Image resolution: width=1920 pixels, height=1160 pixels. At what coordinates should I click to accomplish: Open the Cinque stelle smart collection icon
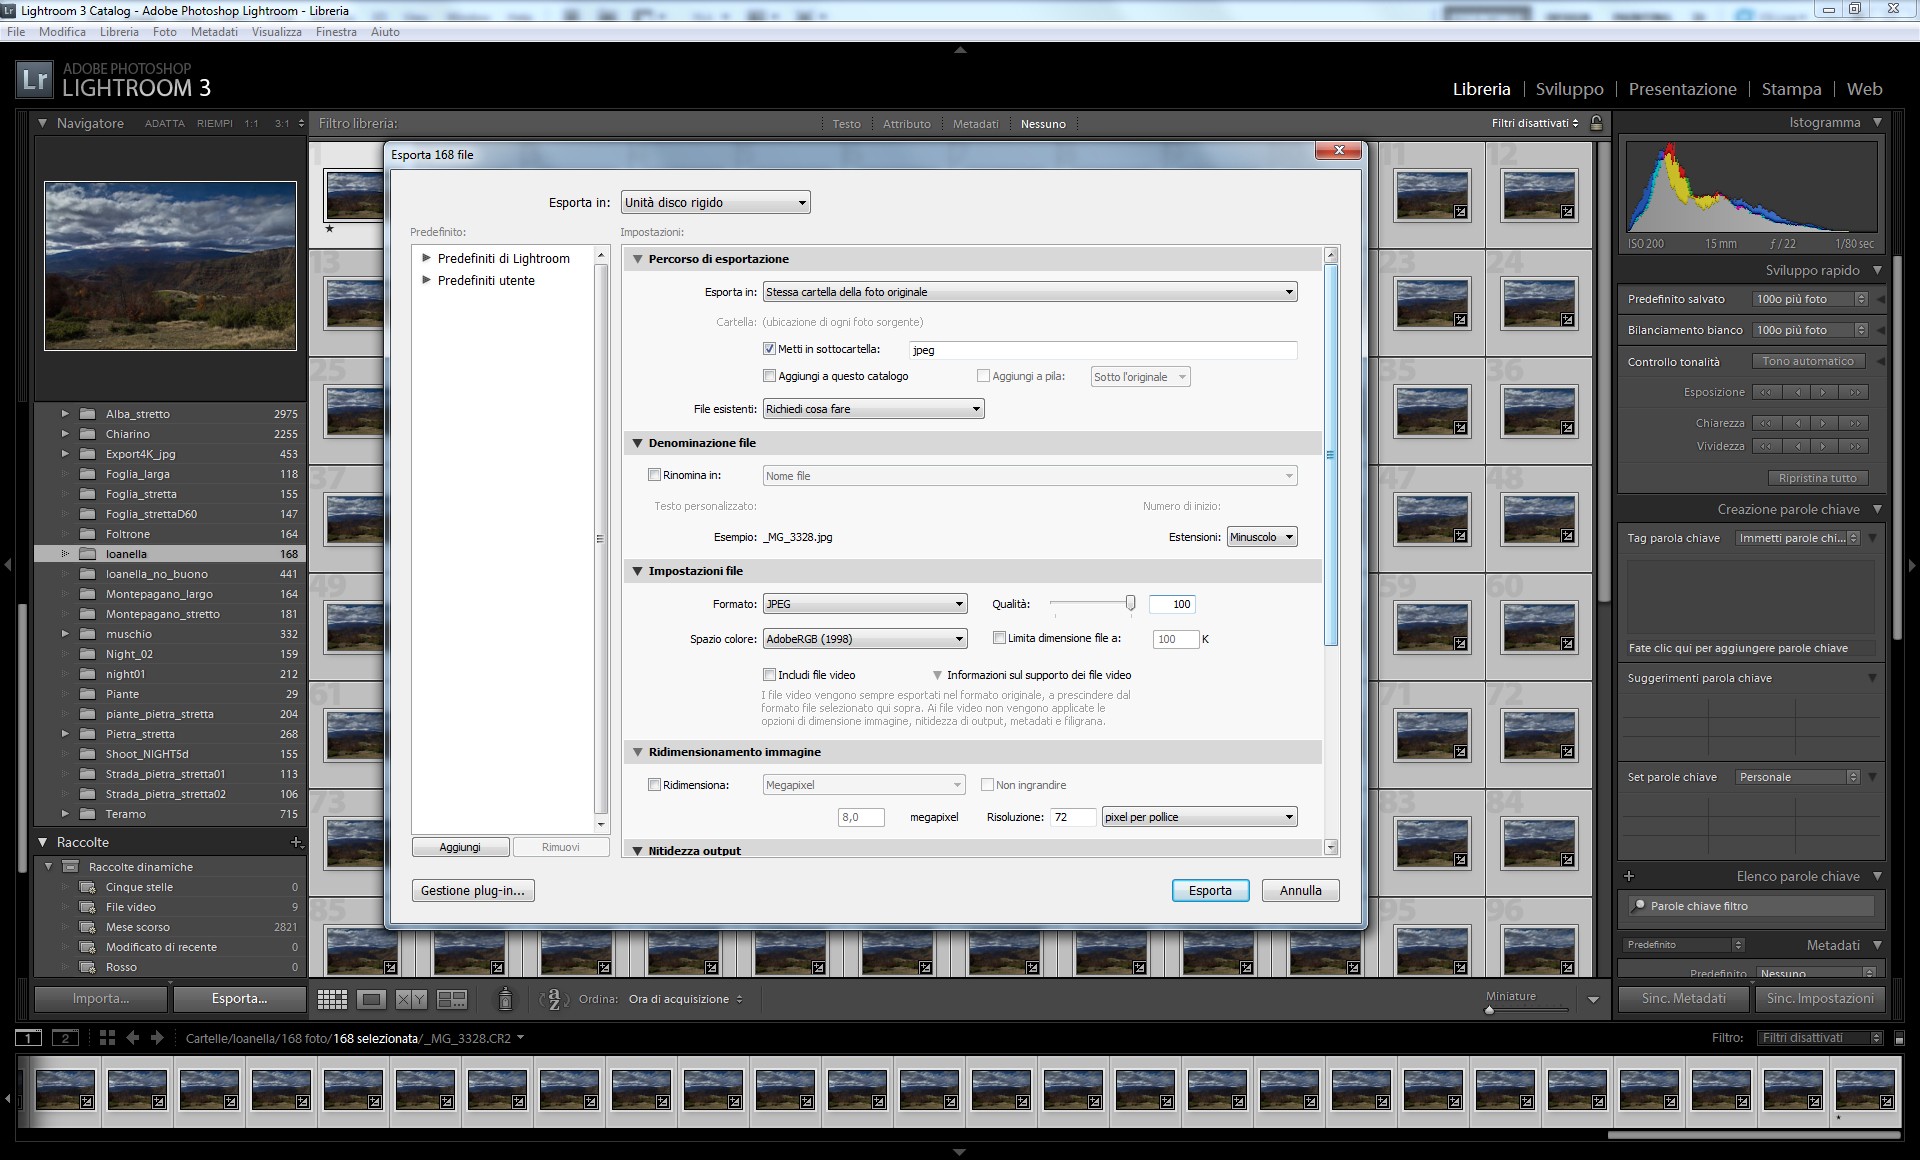point(87,887)
